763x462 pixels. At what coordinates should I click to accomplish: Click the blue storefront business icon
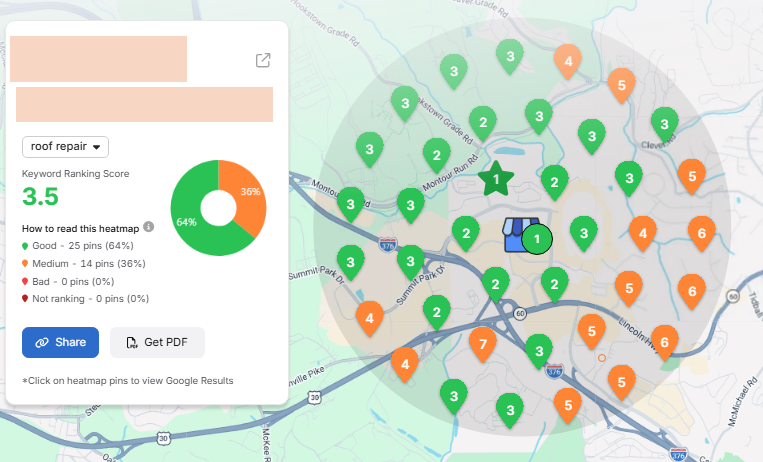tap(516, 235)
